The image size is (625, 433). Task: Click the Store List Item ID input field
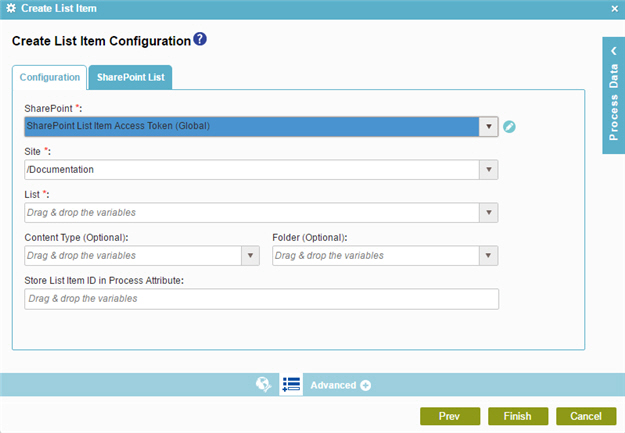(261, 299)
